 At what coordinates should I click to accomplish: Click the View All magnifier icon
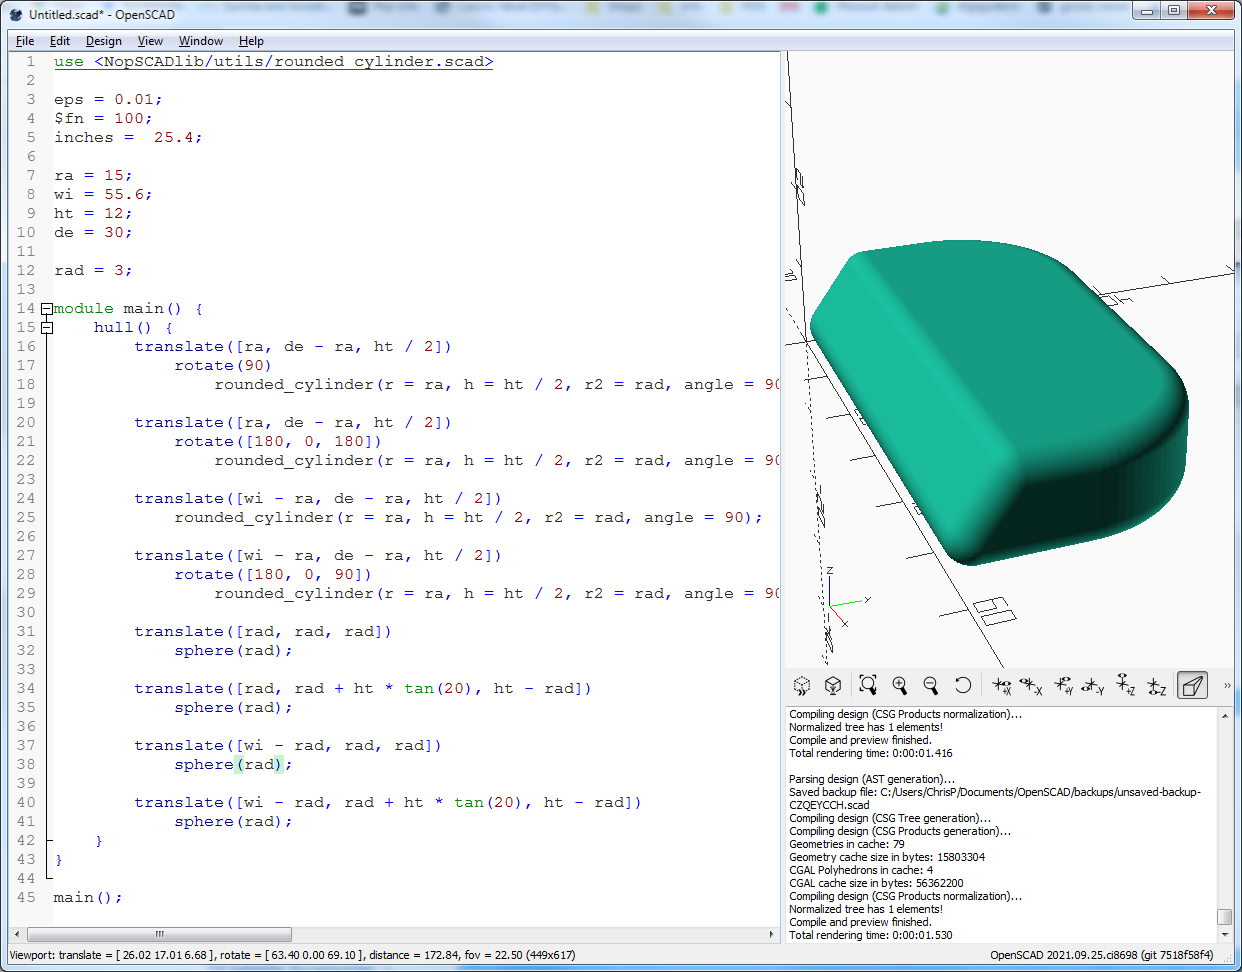868,685
